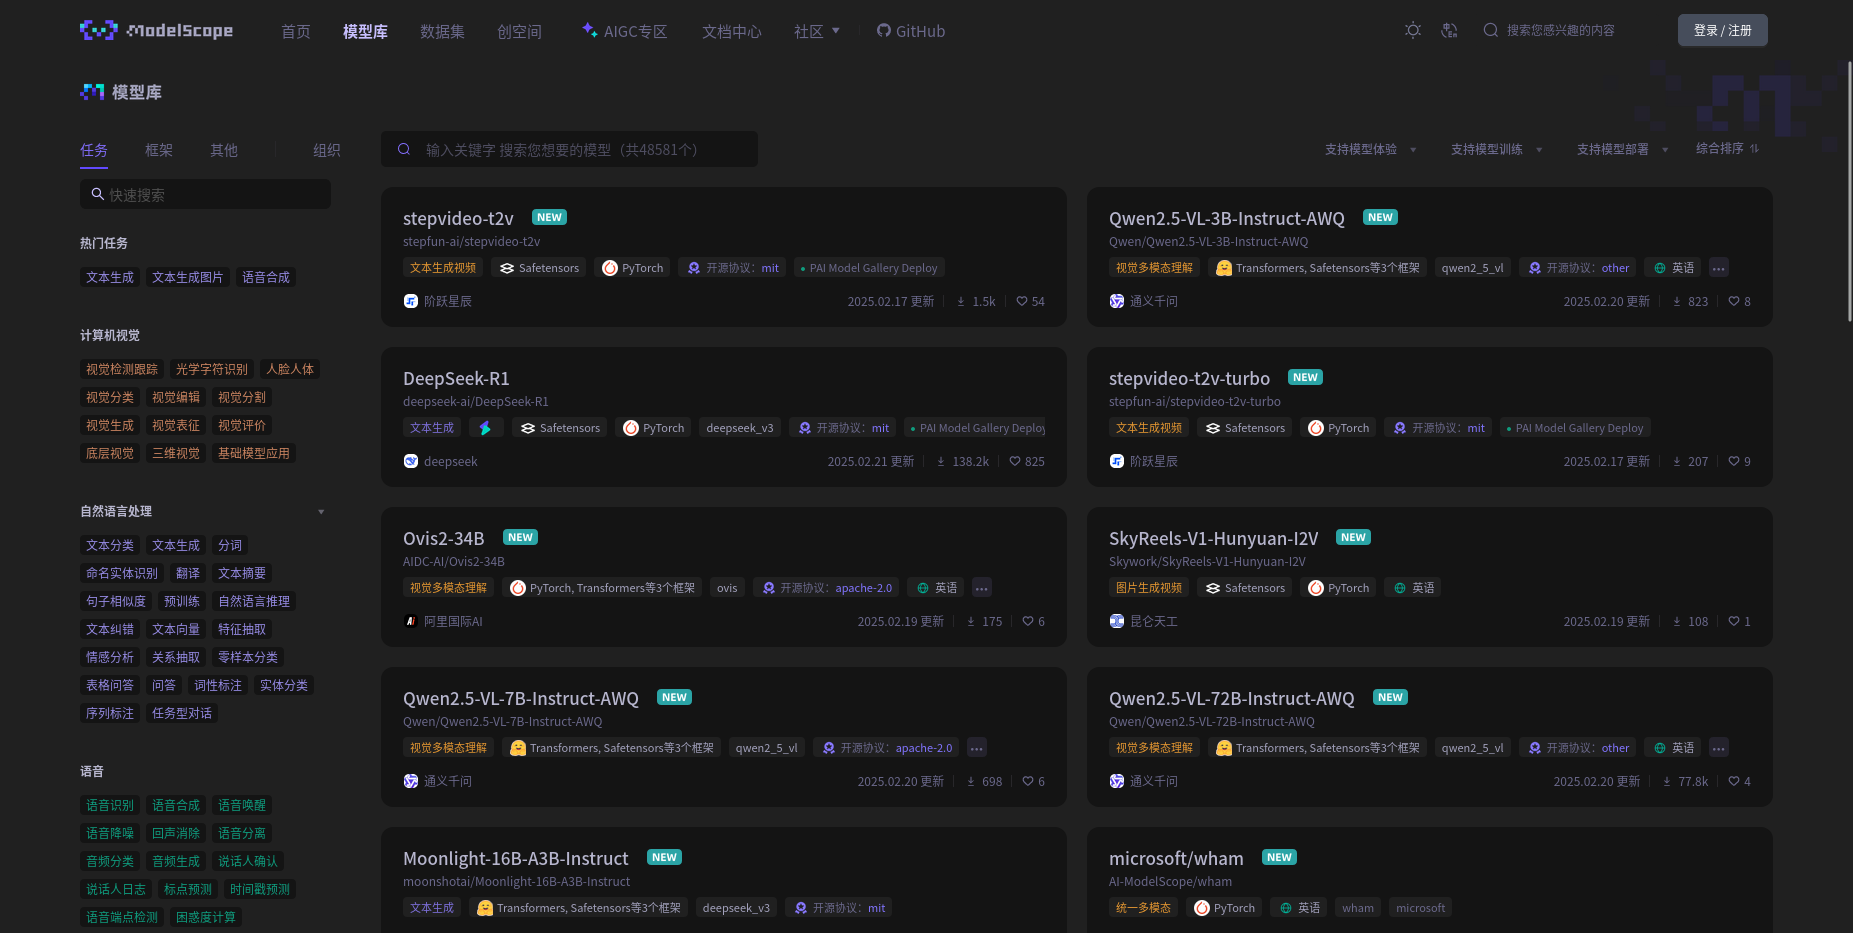This screenshot has width=1853, height=933.
Task: Focus the model keyword search field
Action: (569, 149)
